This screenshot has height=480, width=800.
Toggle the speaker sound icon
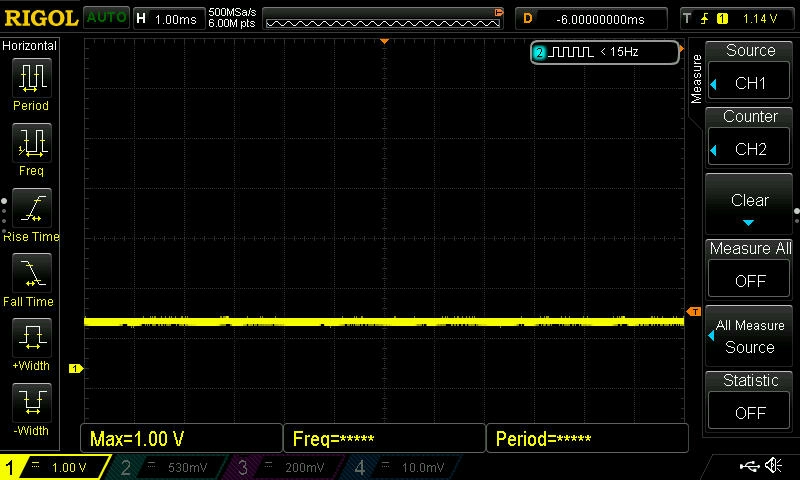coord(773,466)
